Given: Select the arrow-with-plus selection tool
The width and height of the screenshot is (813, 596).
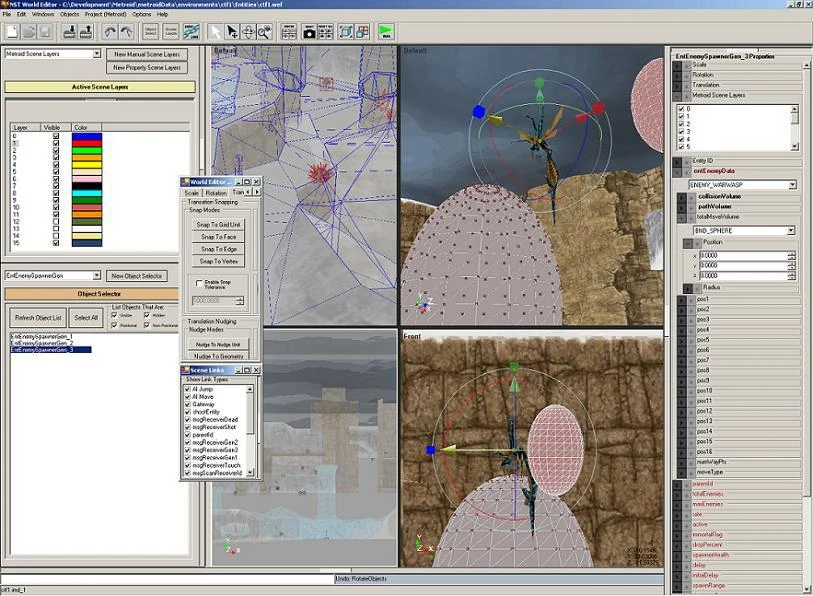Looking at the screenshot, I should (232, 32).
